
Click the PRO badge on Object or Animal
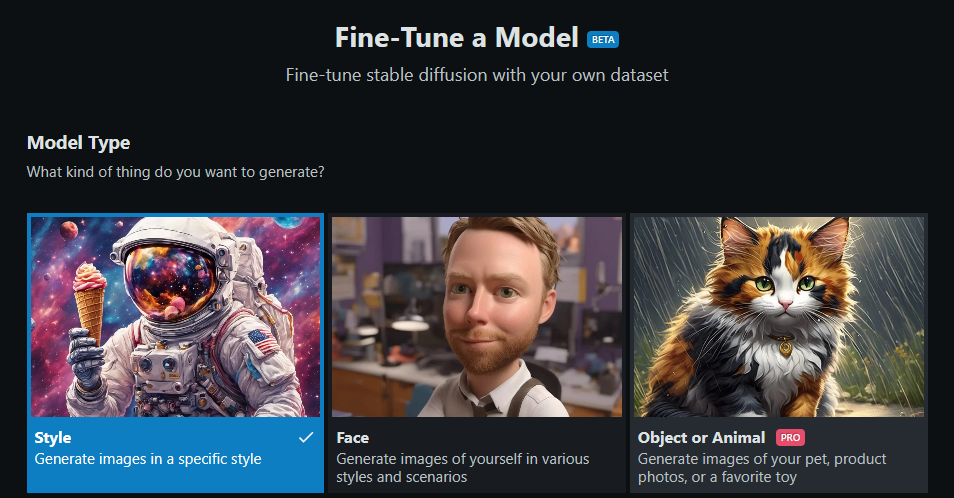(790, 438)
